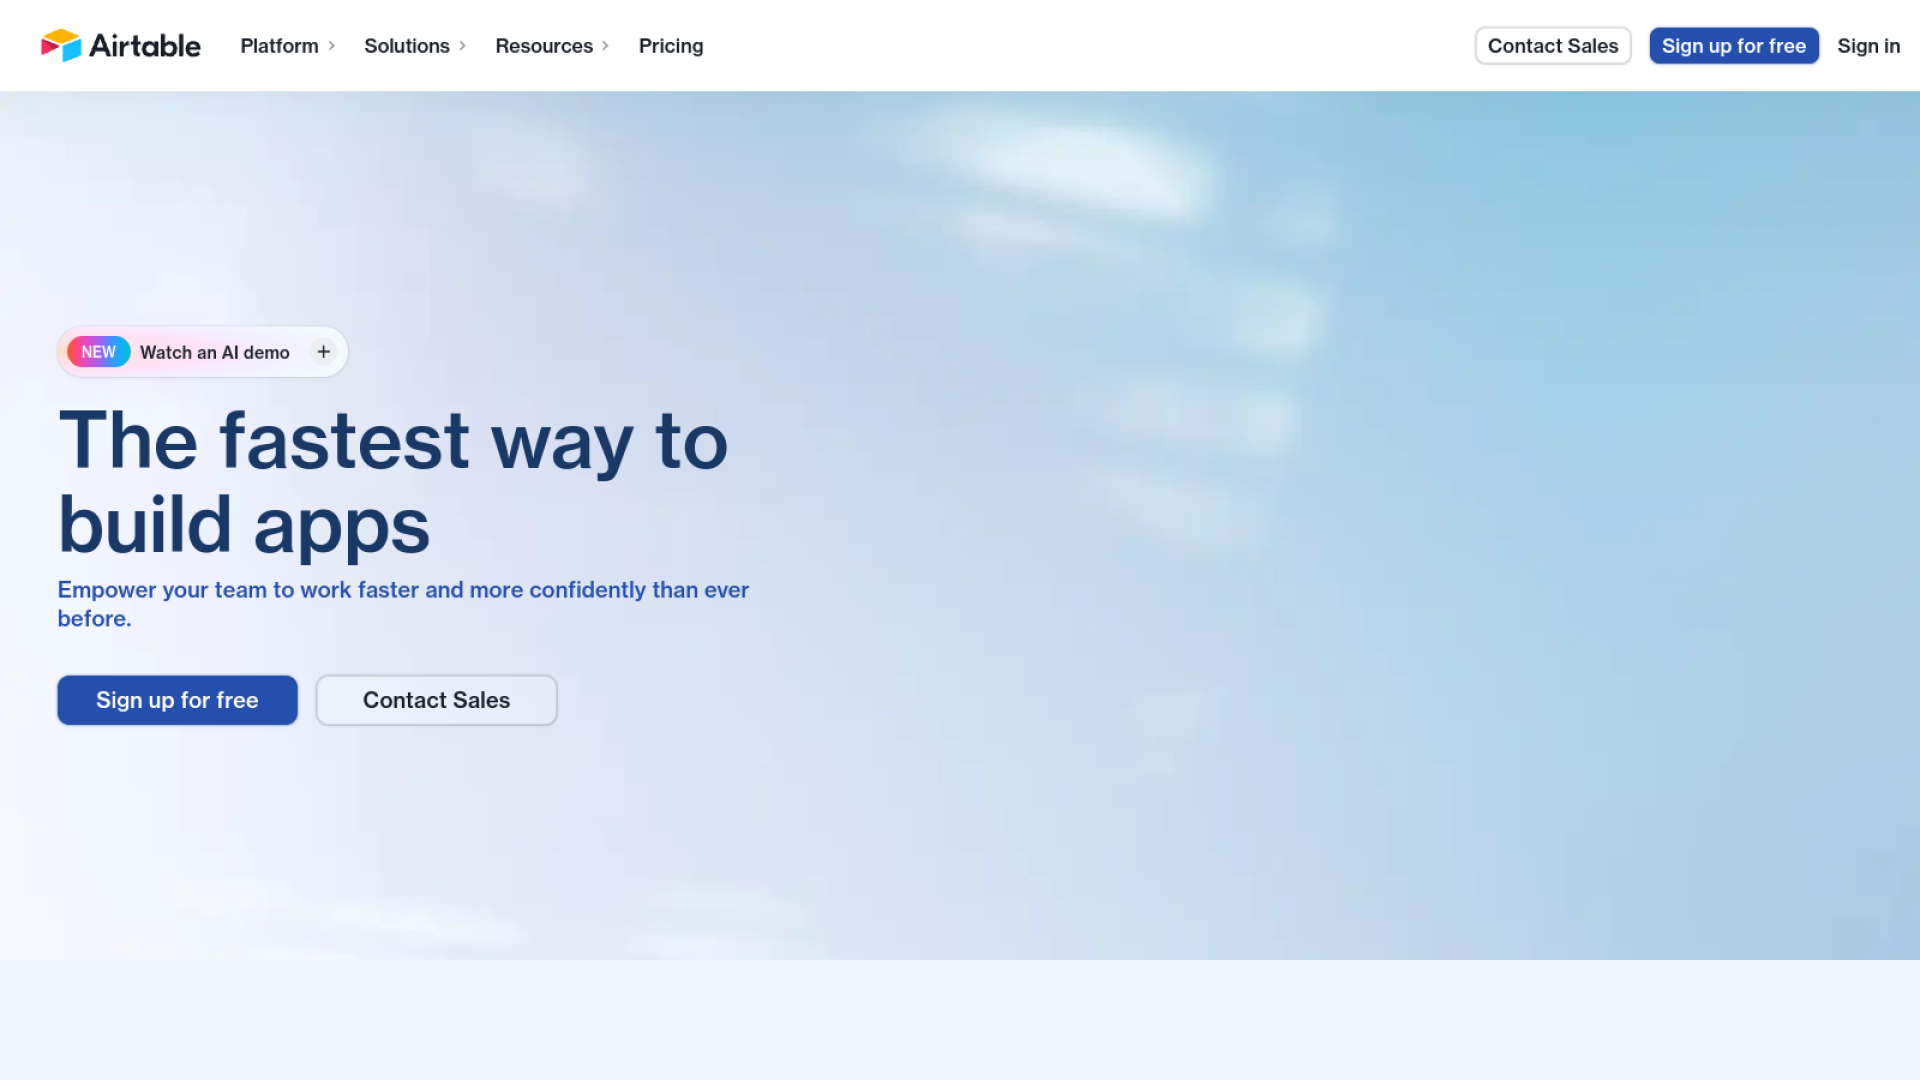Click the hero Contact Sales button
1920x1080 pixels.
436,700
